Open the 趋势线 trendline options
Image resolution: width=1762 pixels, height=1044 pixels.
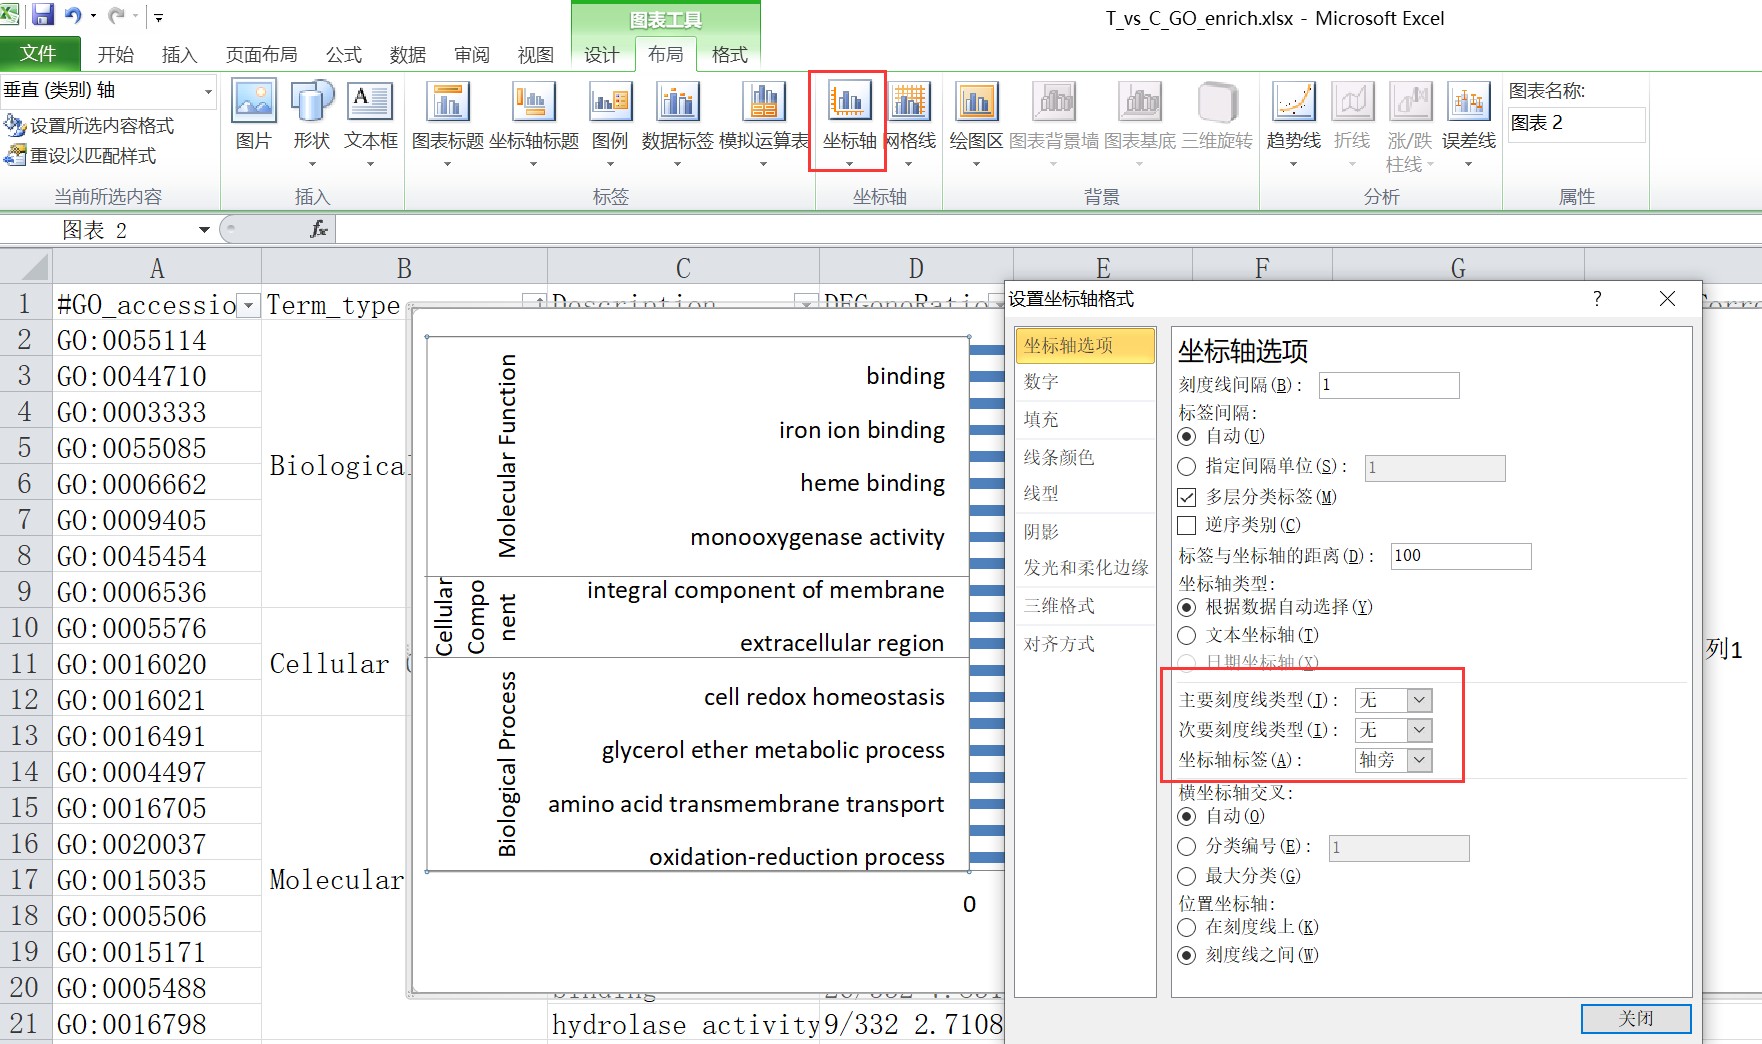click(1293, 122)
